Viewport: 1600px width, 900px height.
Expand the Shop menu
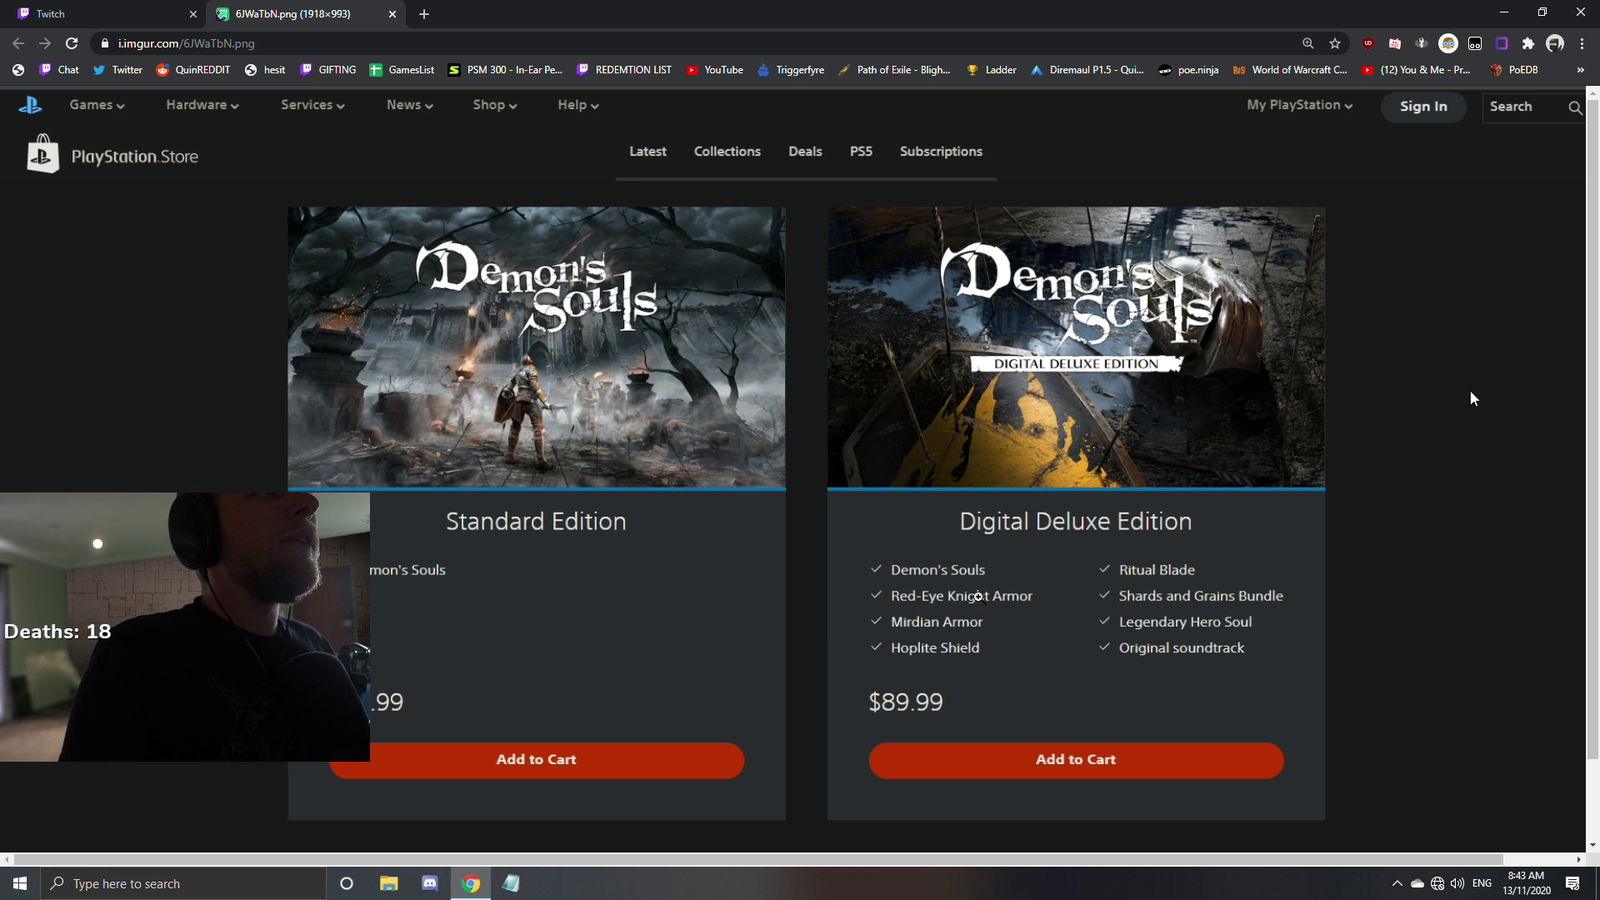495,105
